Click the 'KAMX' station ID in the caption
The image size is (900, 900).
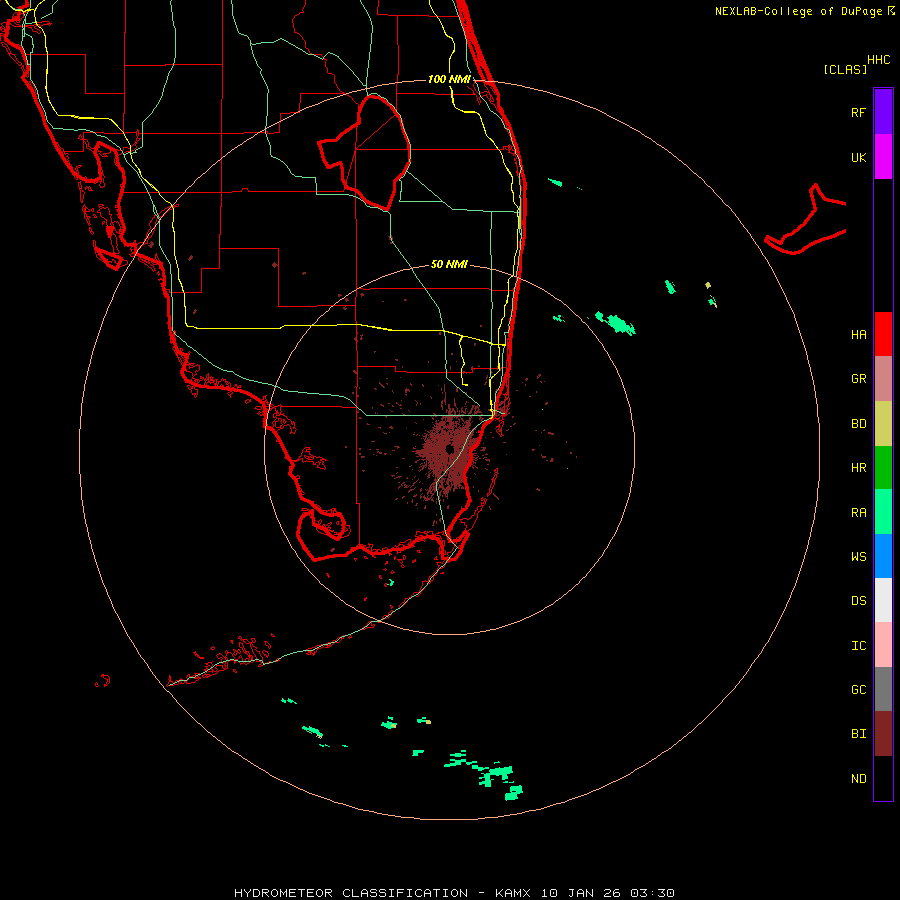[513, 893]
